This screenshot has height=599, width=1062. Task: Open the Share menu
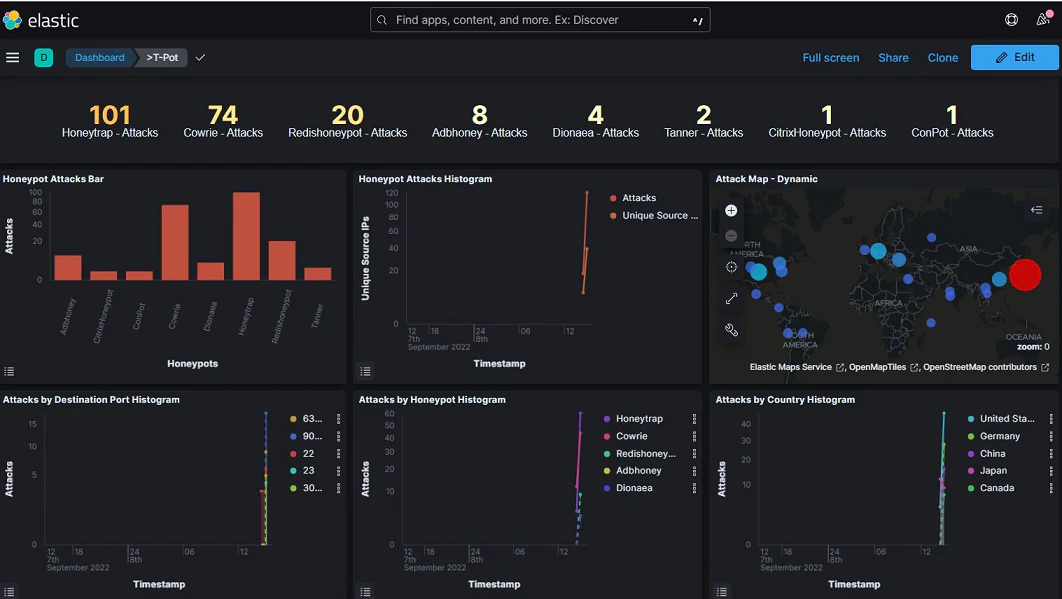point(893,58)
